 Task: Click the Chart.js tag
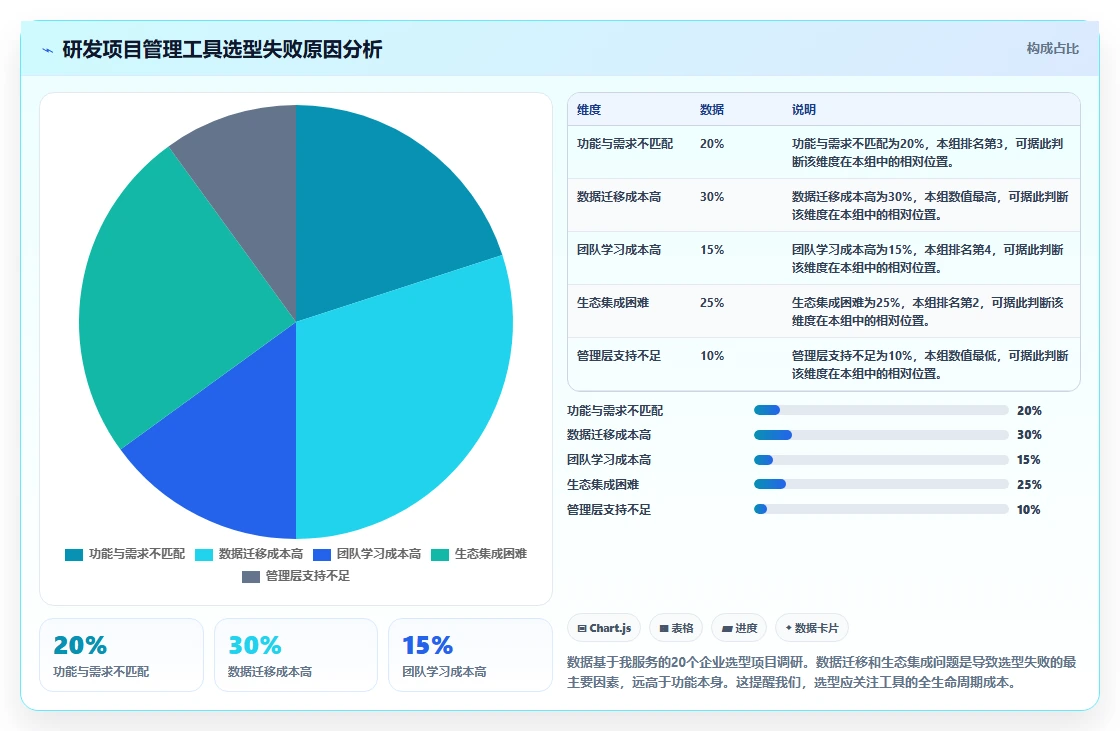604,628
